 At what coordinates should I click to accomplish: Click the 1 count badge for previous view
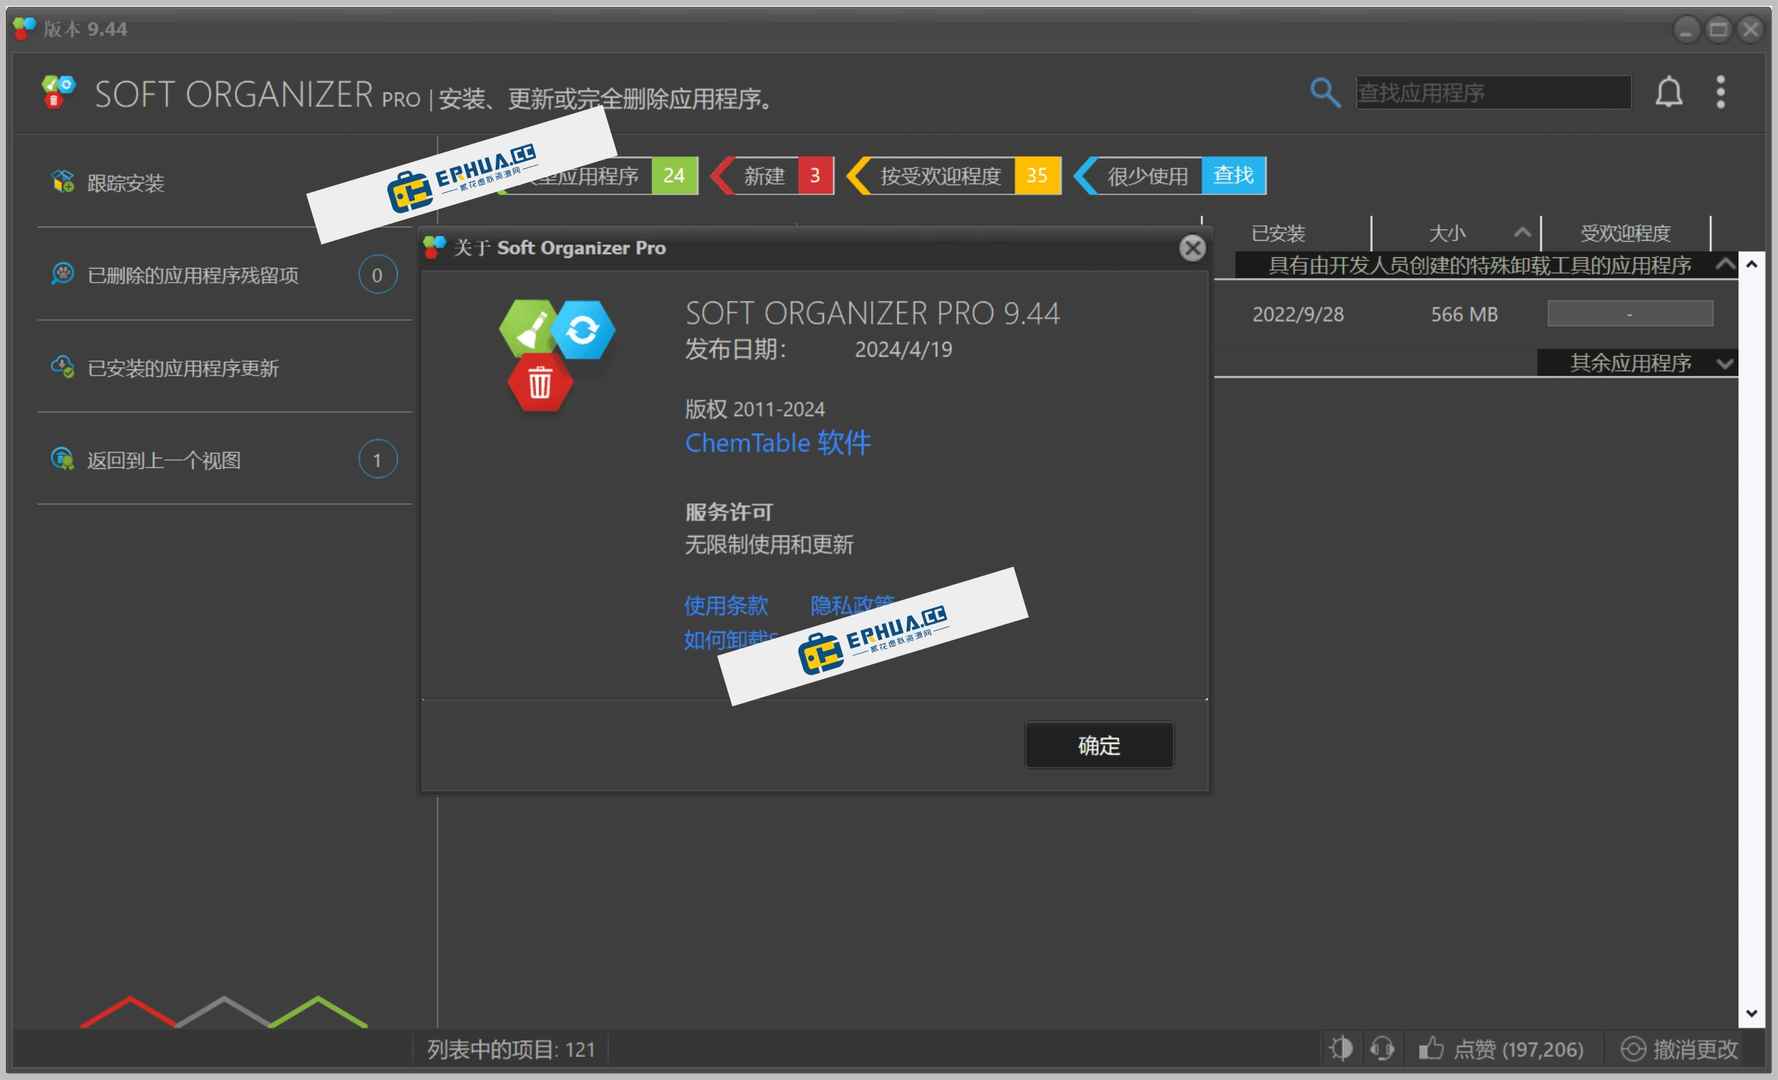click(377, 460)
